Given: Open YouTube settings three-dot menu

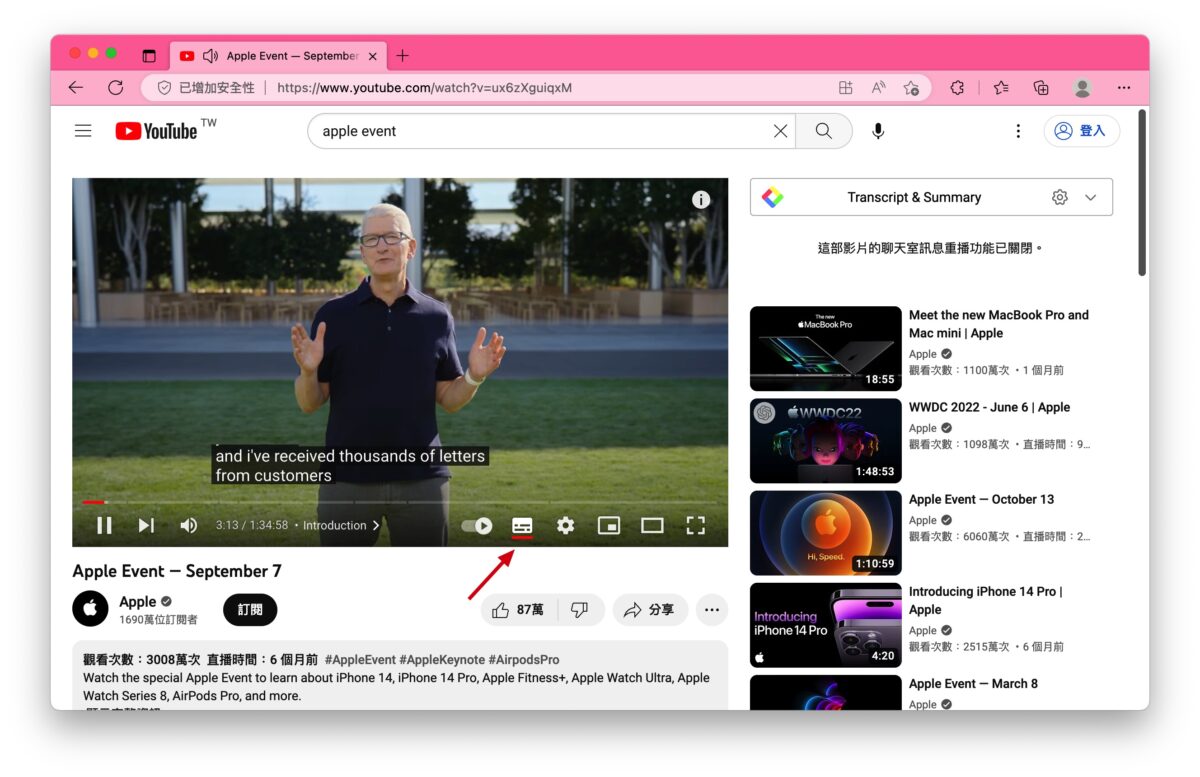Looking at the screenshot, I should click(x=1018, y=131).
